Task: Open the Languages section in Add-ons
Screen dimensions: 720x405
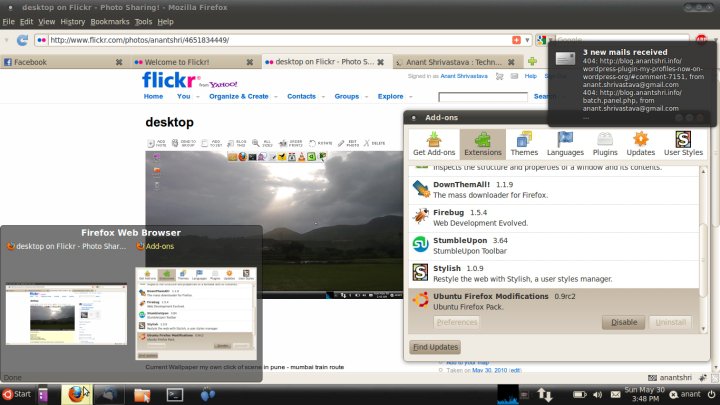Action: point(565,144)
